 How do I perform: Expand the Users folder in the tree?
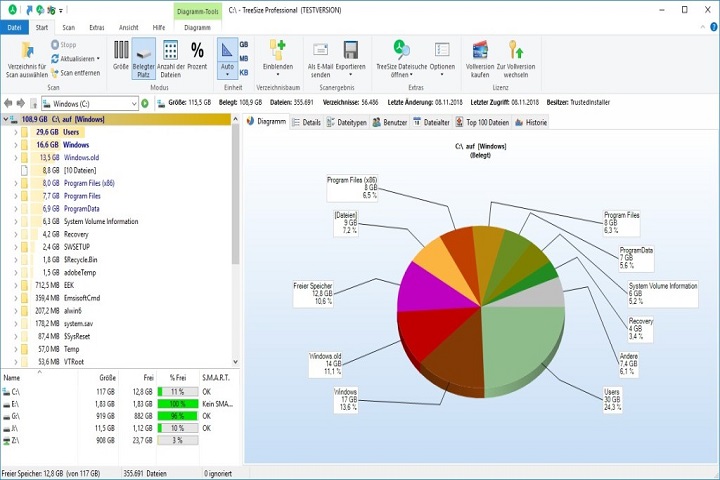[x=15, y=131]
